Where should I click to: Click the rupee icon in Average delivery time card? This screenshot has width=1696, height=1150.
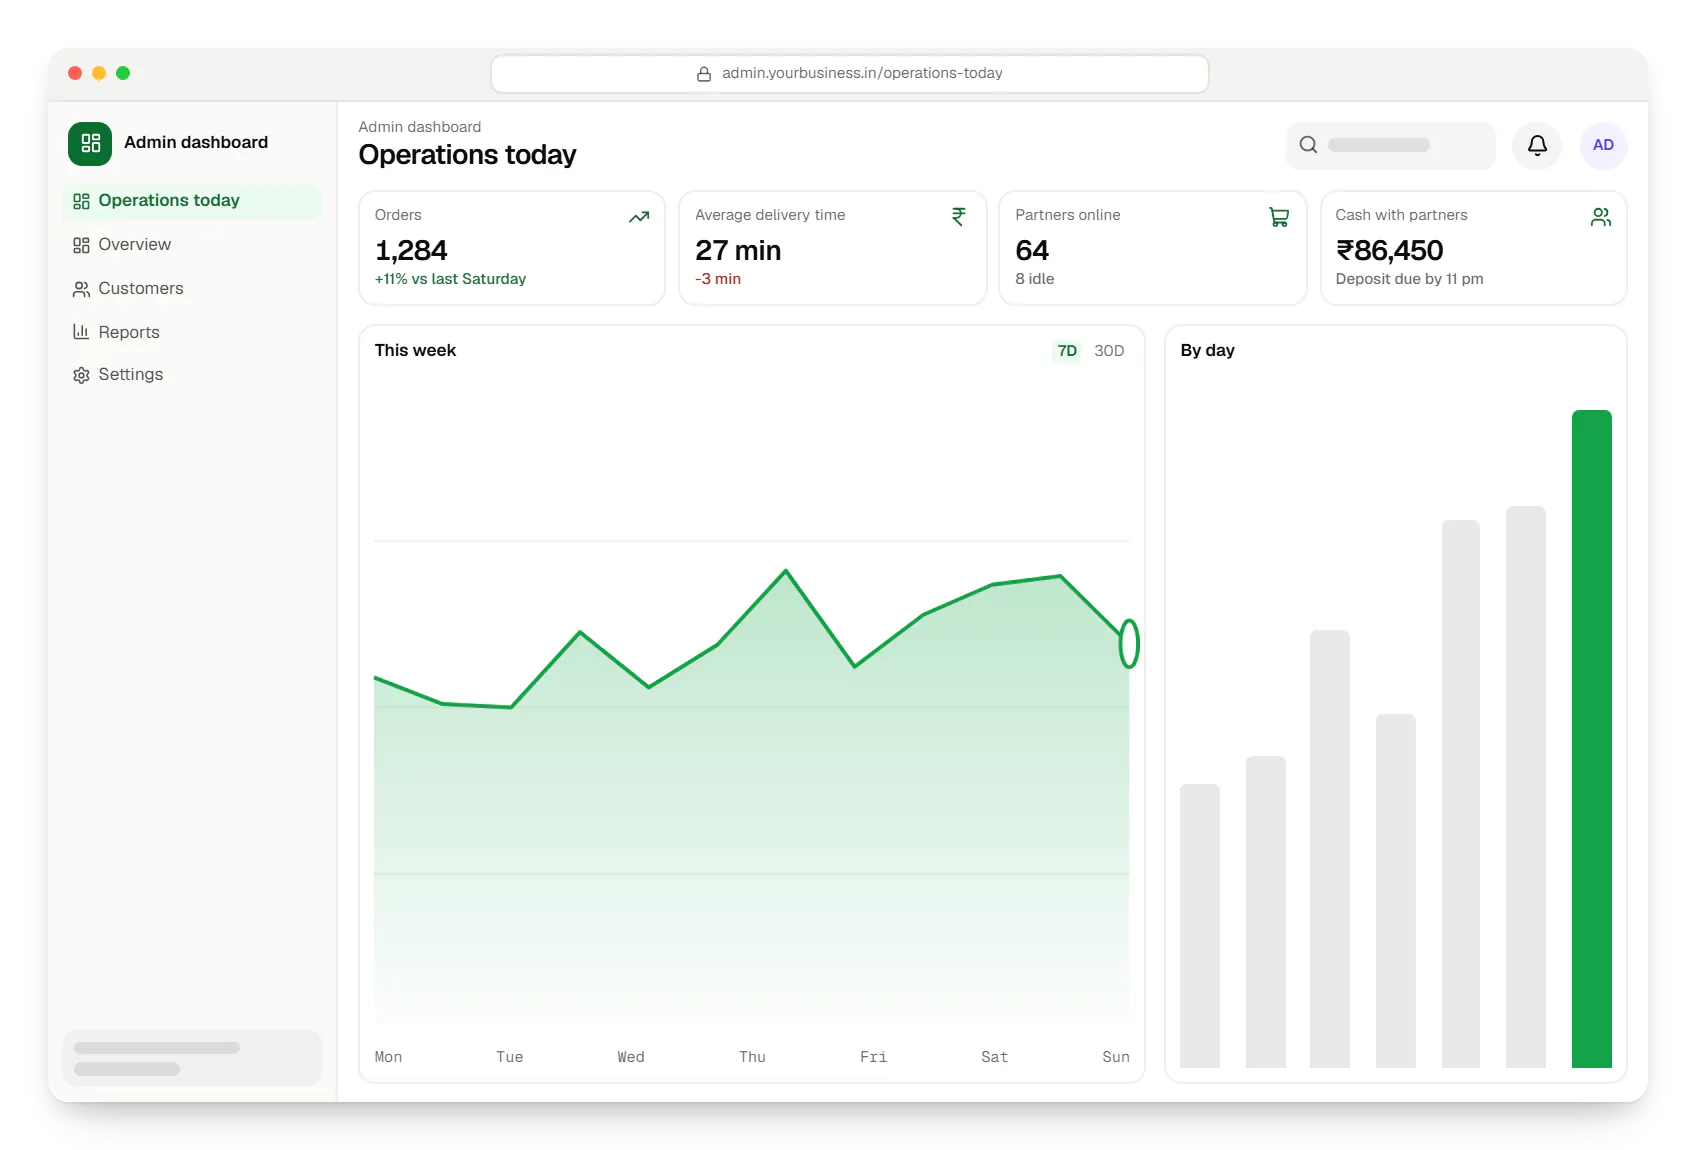tap(959, 217)
